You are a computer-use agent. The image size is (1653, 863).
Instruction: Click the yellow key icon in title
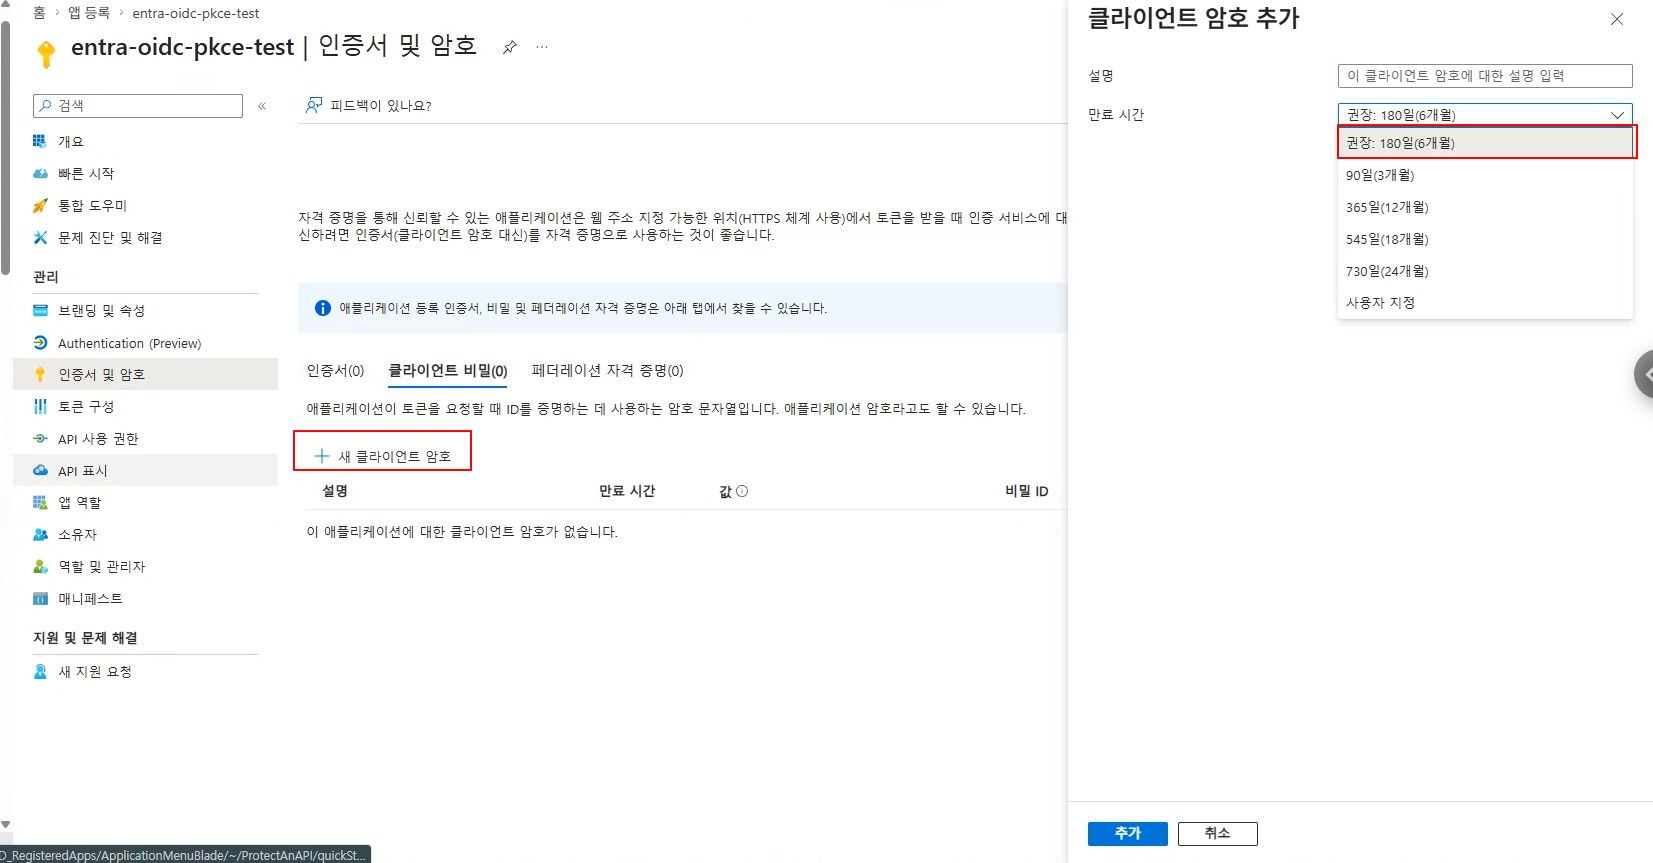(x=45, y=53)
